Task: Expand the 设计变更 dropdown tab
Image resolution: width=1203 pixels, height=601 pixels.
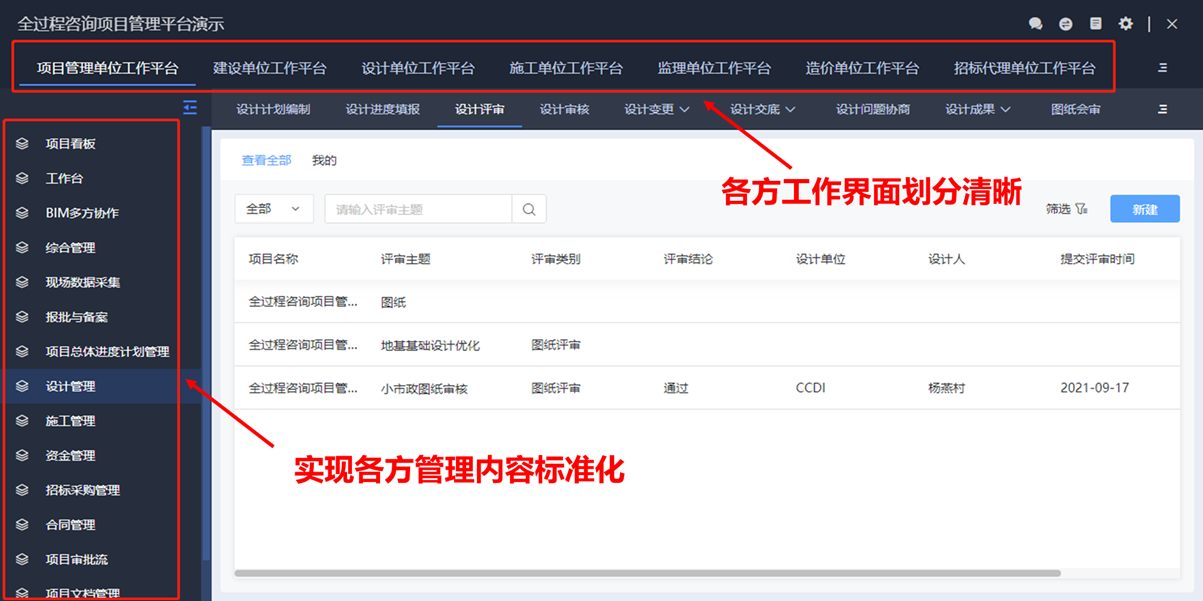Action: coord(657,109)
